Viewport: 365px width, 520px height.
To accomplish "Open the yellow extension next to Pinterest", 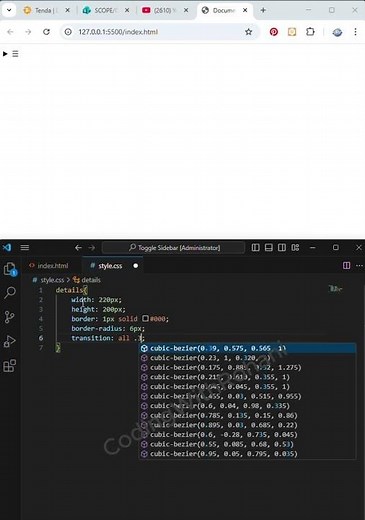I will [x=292, y=32].
